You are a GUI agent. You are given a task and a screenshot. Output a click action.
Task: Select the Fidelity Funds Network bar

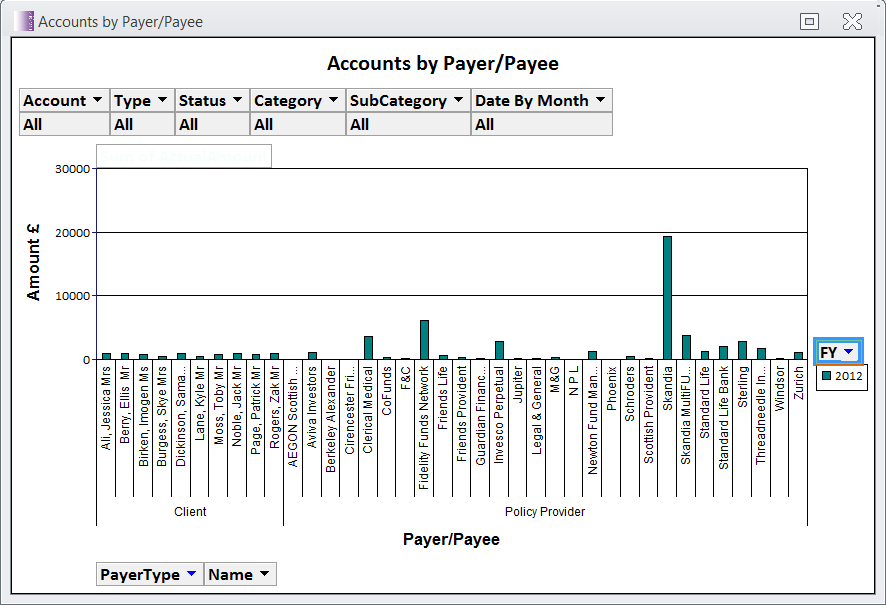[424, 340]
